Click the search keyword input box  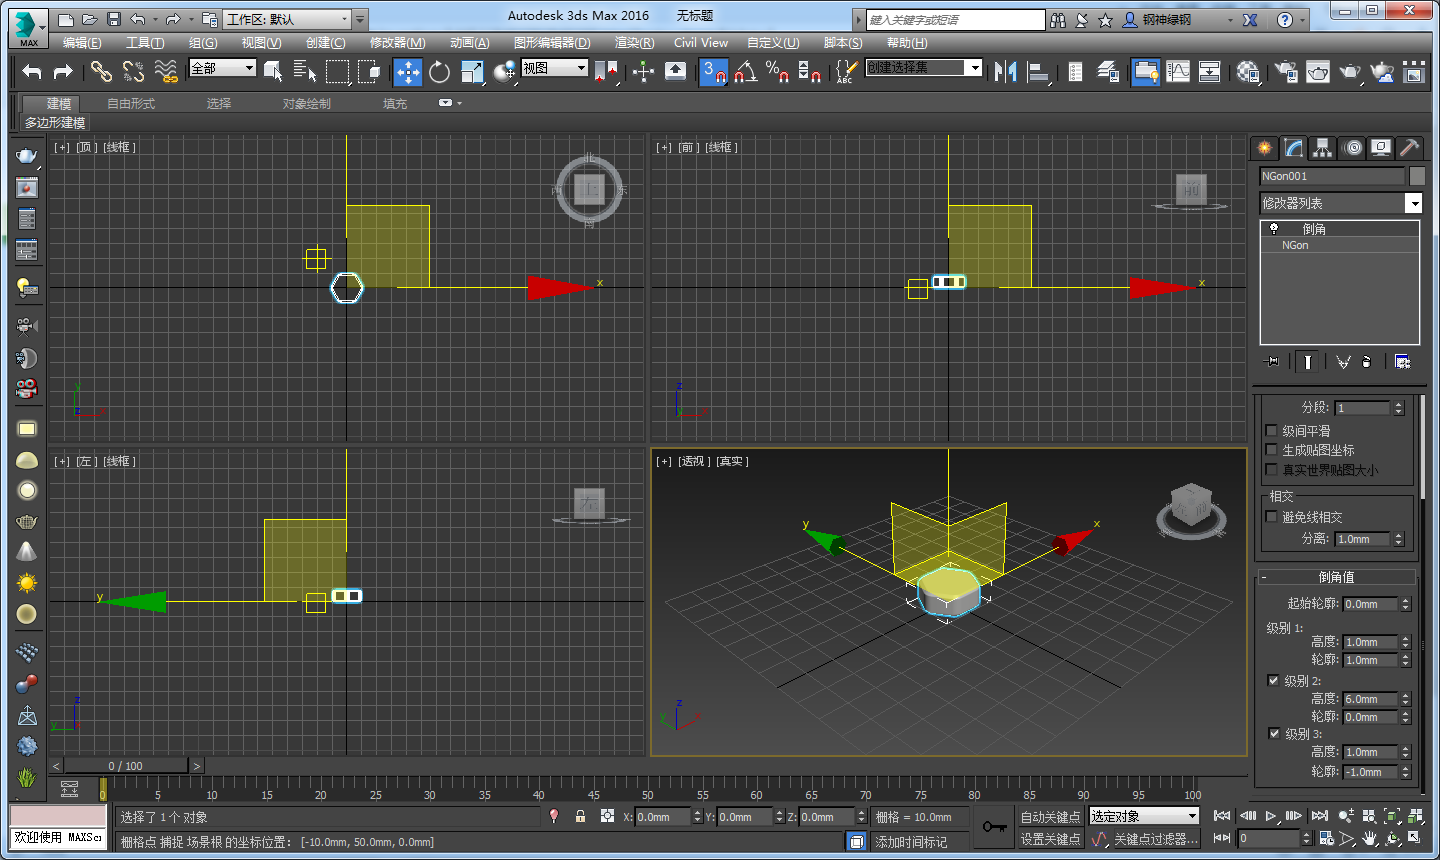[x=955, y=20]
